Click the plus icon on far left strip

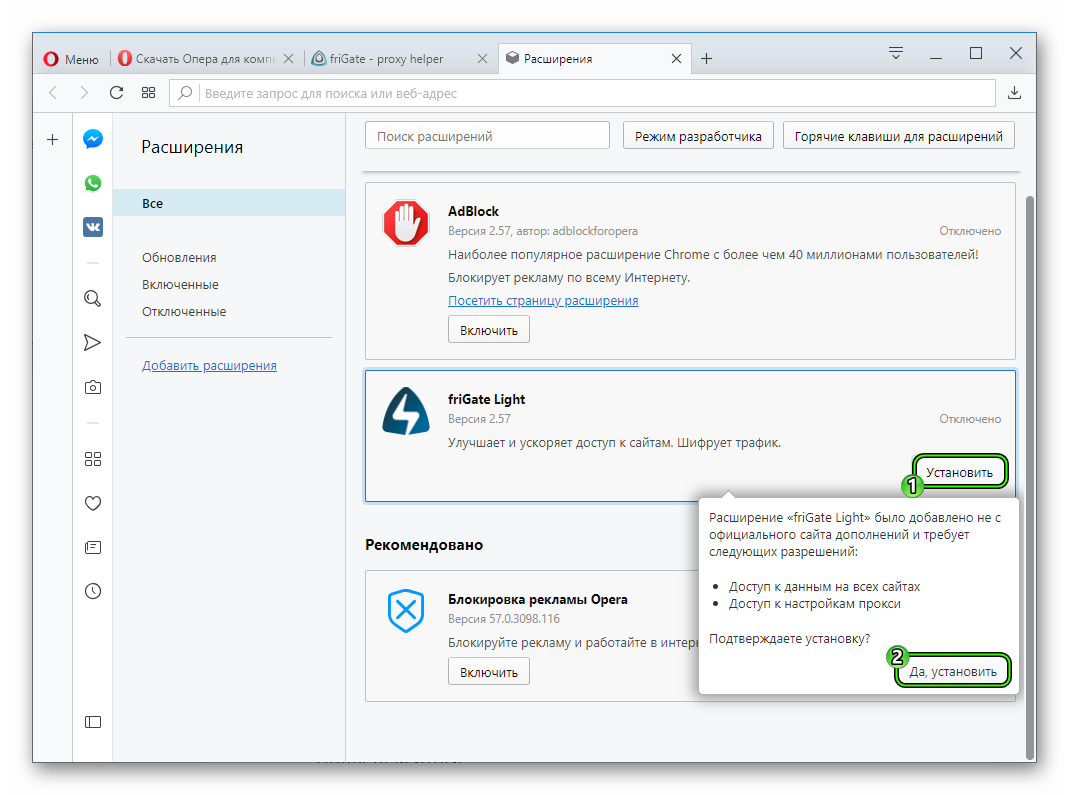[52, 140]
